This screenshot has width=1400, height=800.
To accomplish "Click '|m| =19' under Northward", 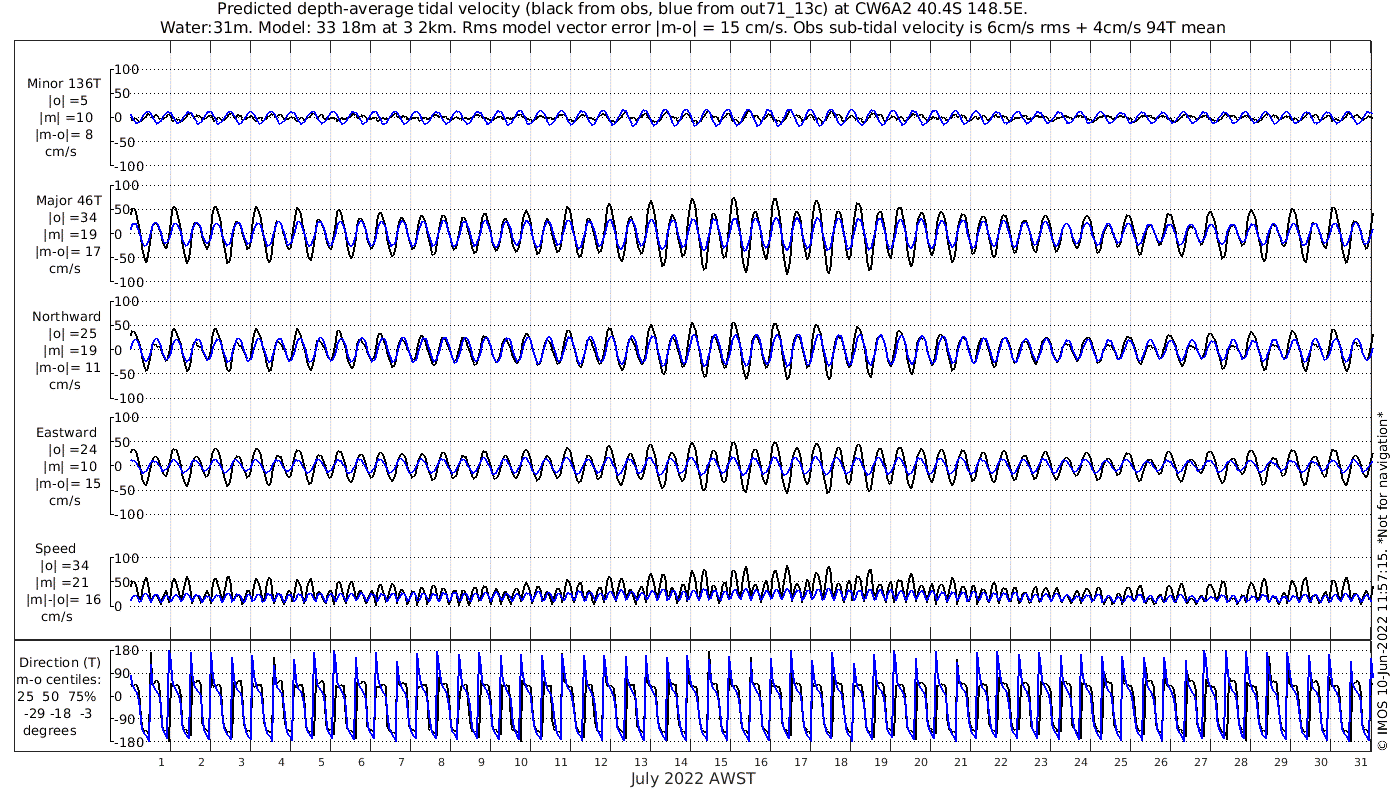I will click(67, 350).
